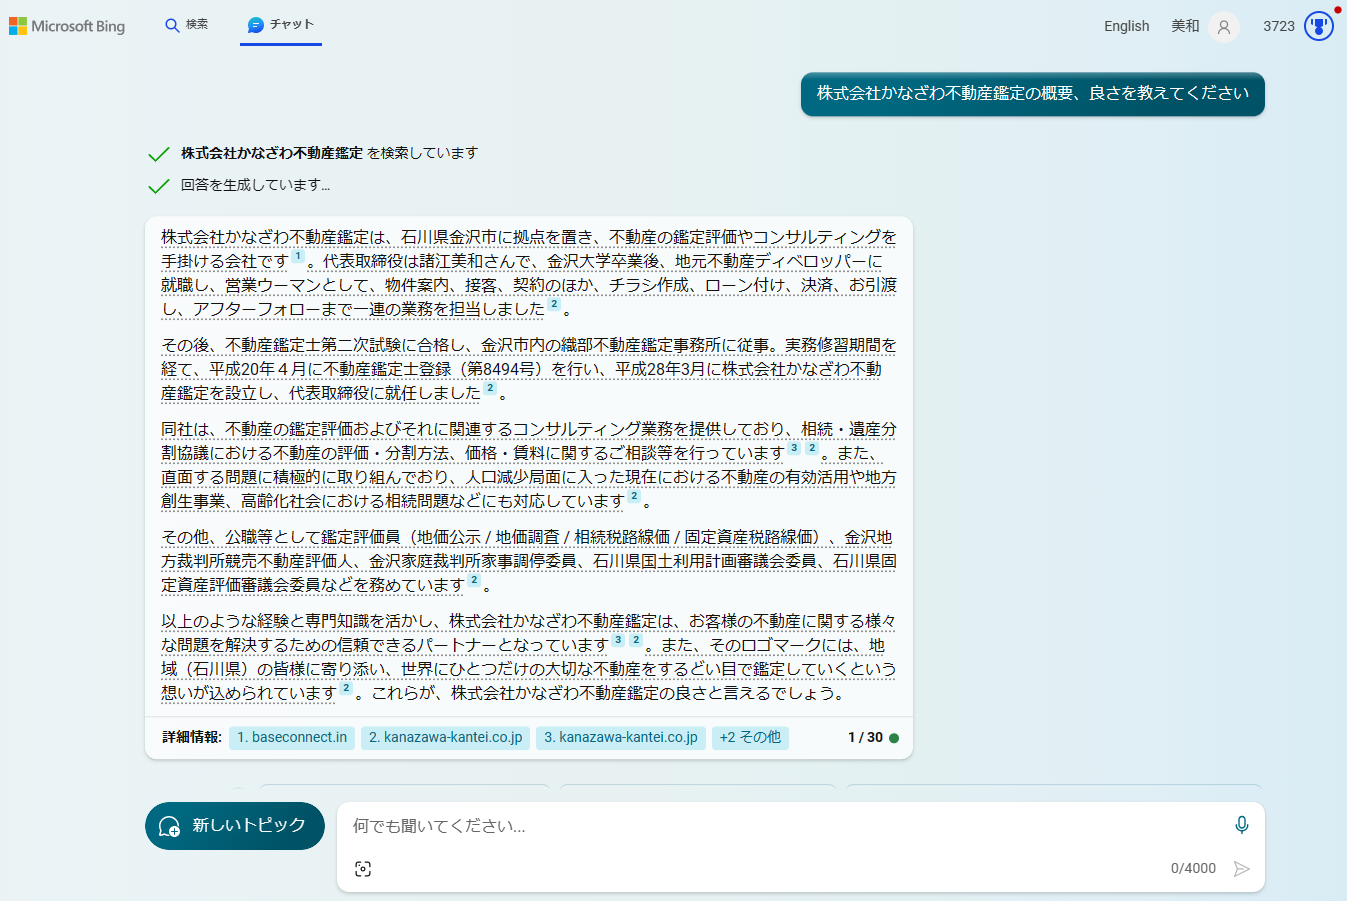Open the 検索 search tab
The height and width of the screenshot is (901, 1347).
coord(187,25)
